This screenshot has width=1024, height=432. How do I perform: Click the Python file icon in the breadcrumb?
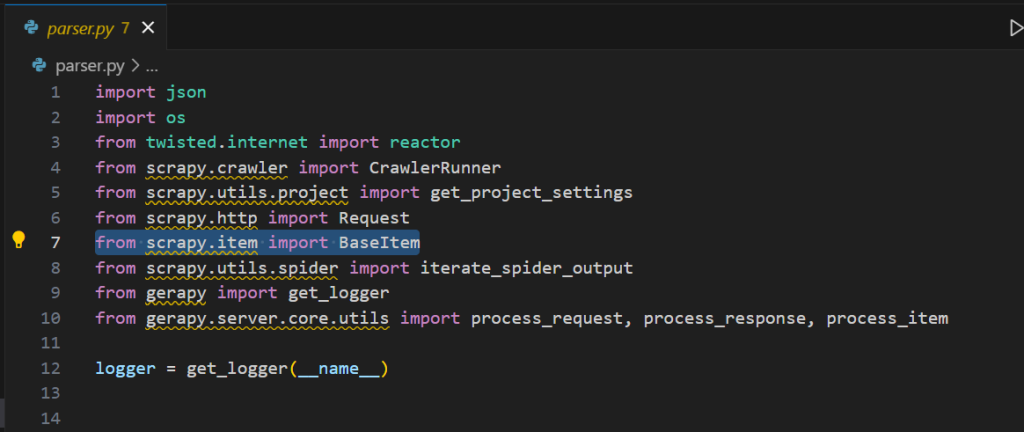(40, 66)
